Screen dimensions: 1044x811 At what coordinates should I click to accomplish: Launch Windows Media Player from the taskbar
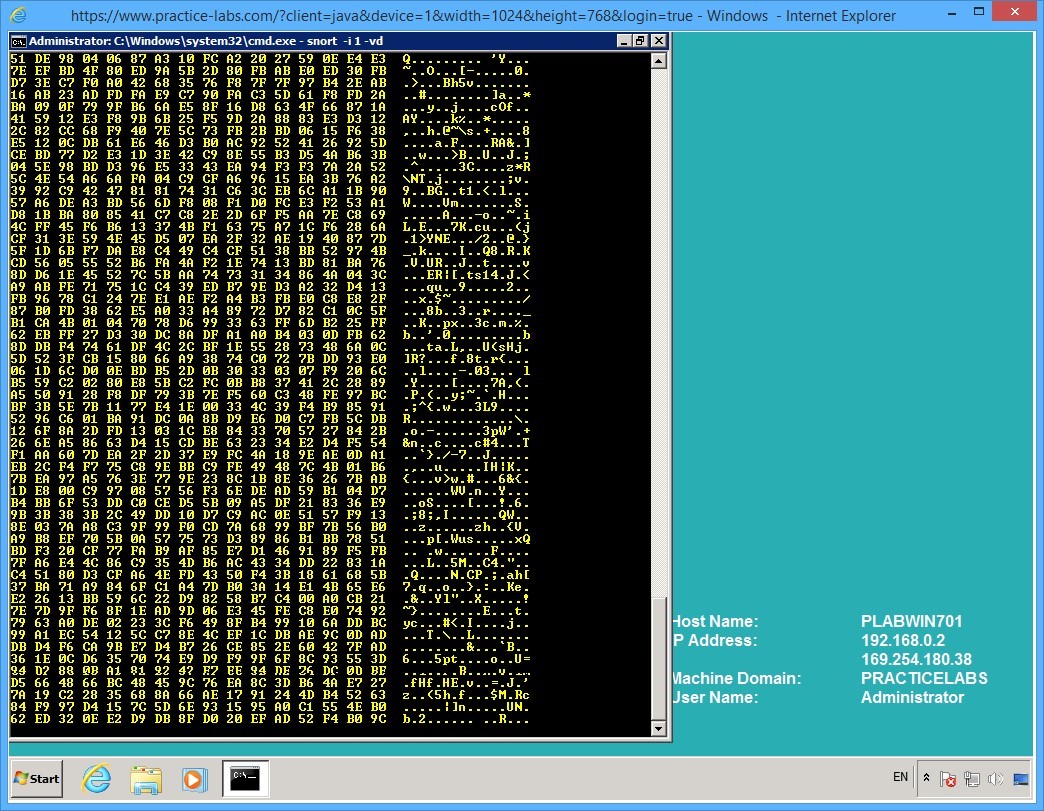[196, 778]
